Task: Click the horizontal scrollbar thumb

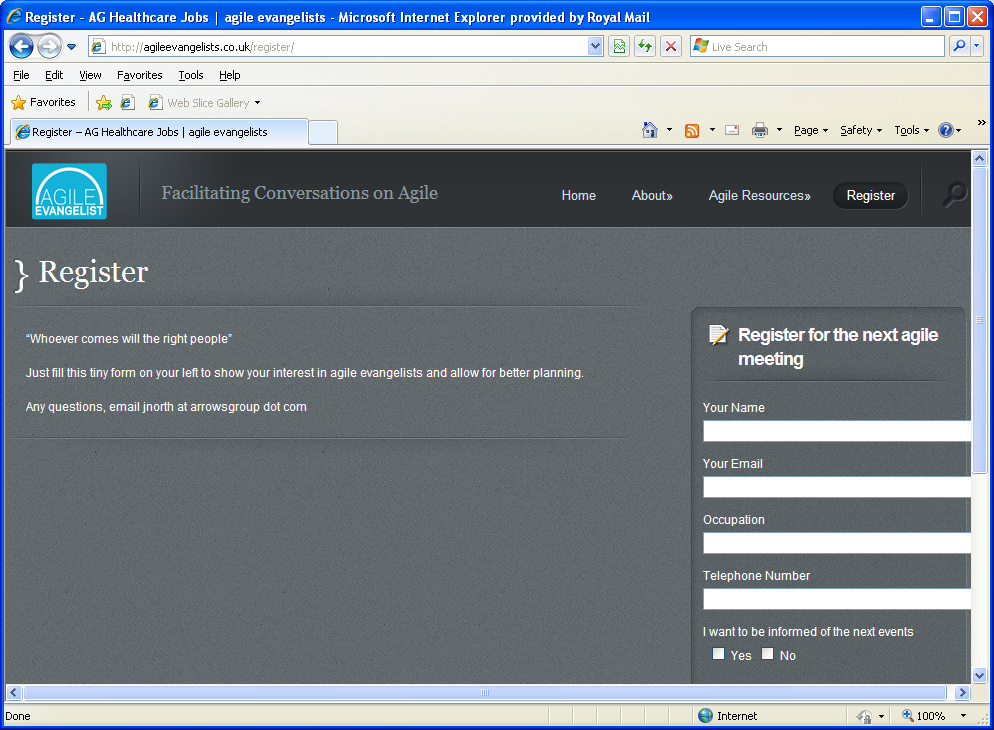Action: [x=485, y=693]
